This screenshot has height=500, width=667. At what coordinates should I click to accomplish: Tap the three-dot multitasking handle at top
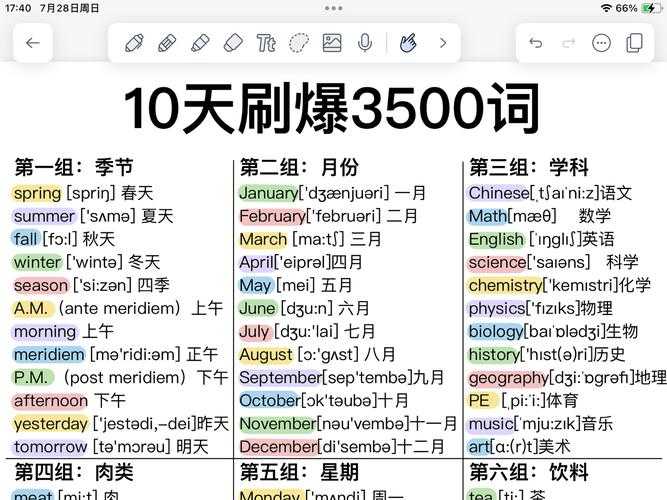pyautogui.click(x=334, y=8)
